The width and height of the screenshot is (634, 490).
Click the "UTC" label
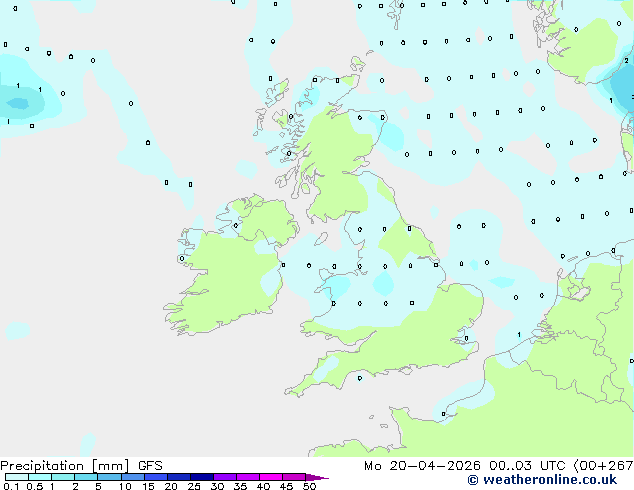click(x=552, y=466)
